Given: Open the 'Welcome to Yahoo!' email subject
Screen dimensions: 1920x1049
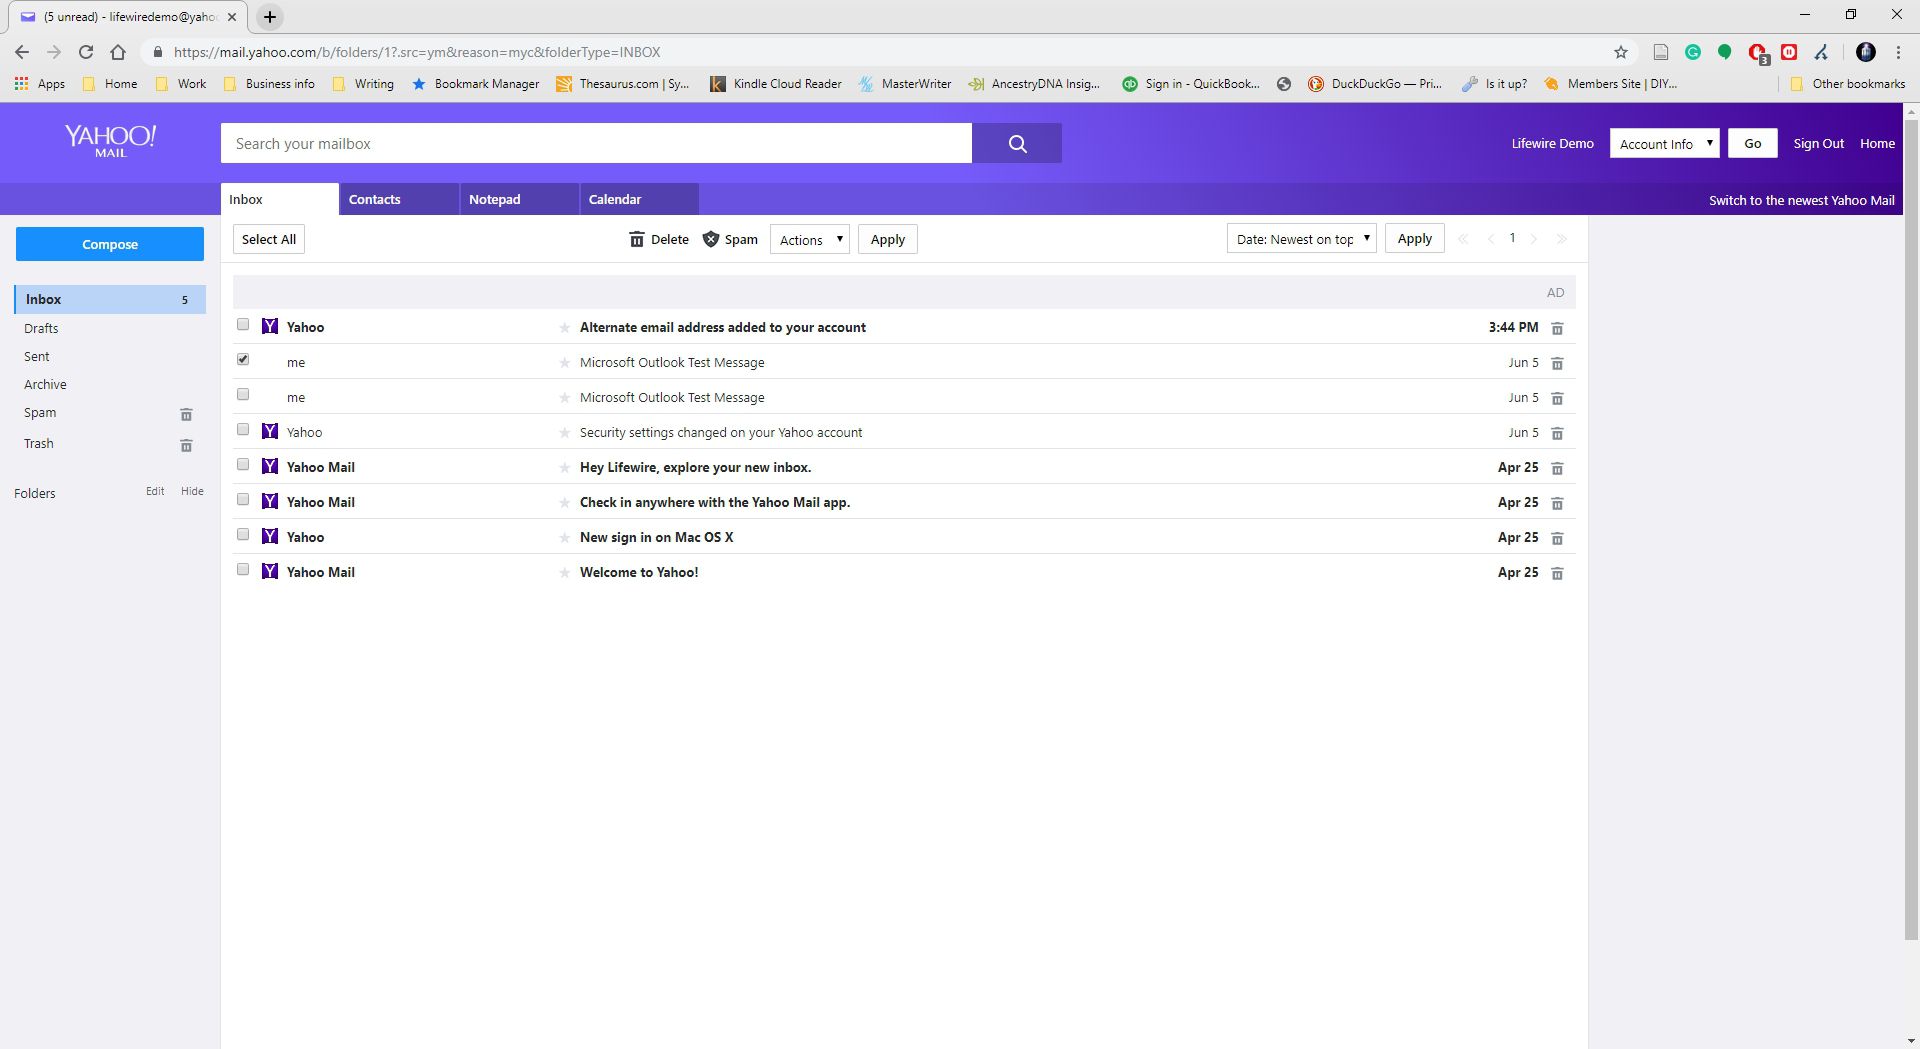Looking at the screenshot, I should click(639, 572).
